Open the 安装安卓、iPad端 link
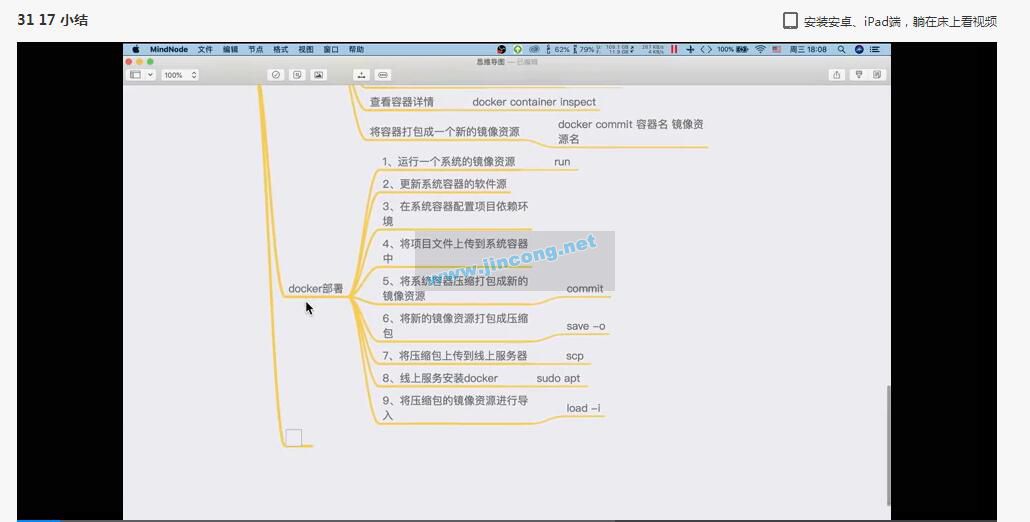Viewport: 1030px width, 522px height. click(900, 22)
